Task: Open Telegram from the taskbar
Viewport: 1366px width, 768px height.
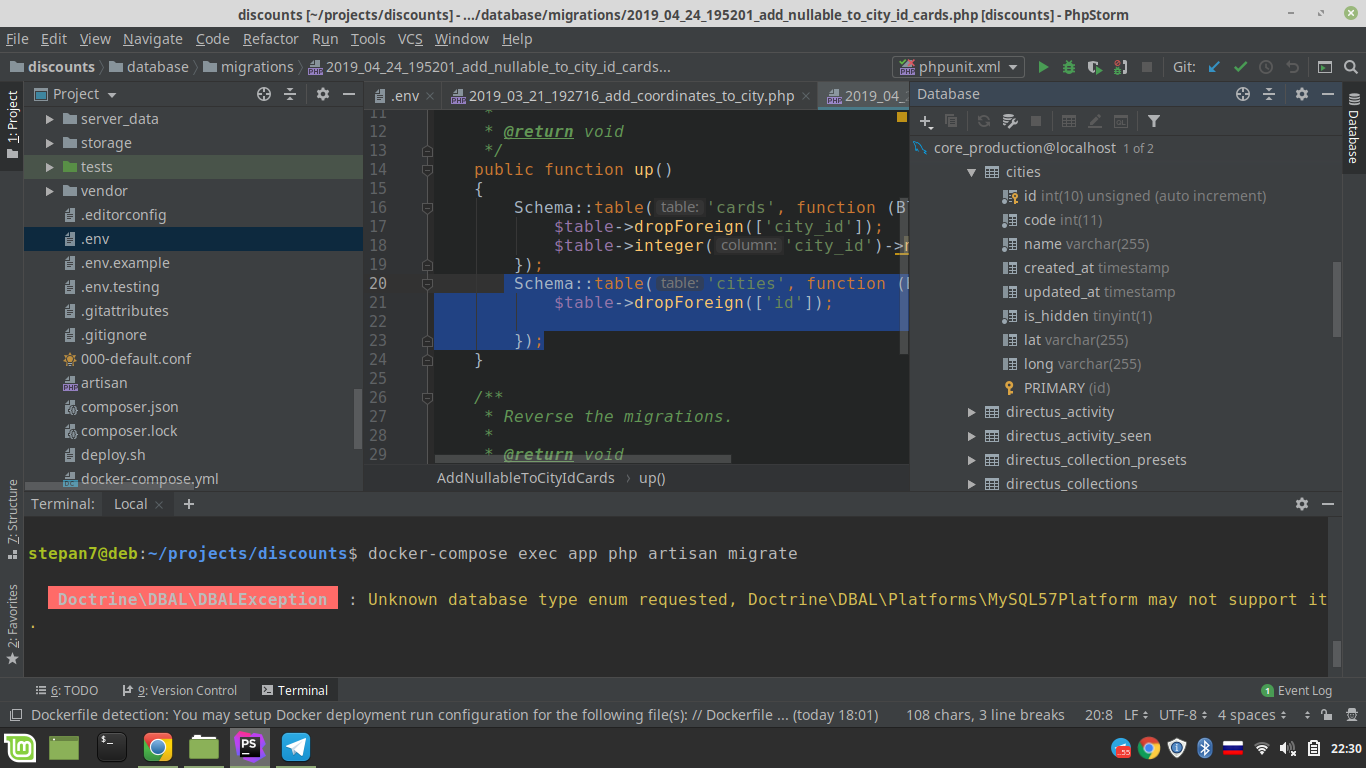Action: point(295,747)
